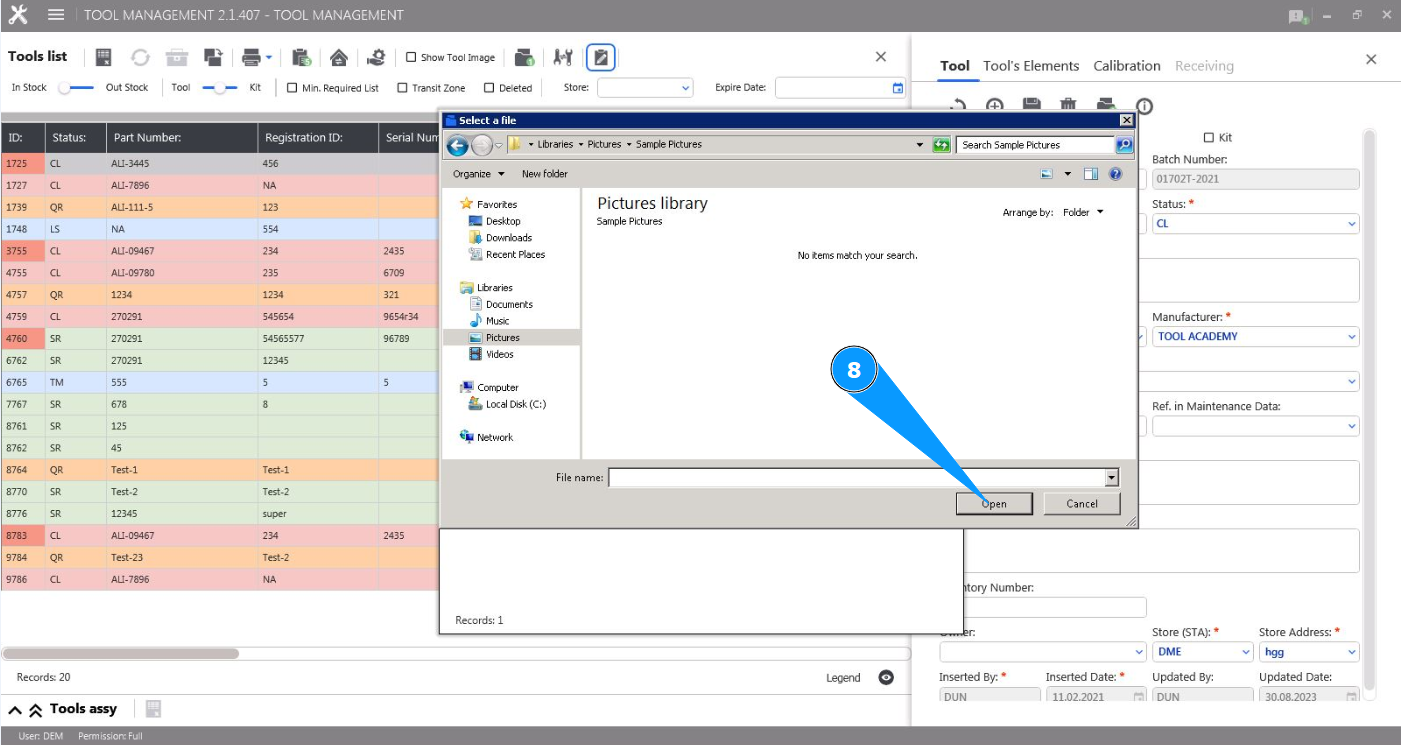Click the info circle icon in Tool panel
This screenshot has height=745, width=1401.
click(x=1145, y=106)
